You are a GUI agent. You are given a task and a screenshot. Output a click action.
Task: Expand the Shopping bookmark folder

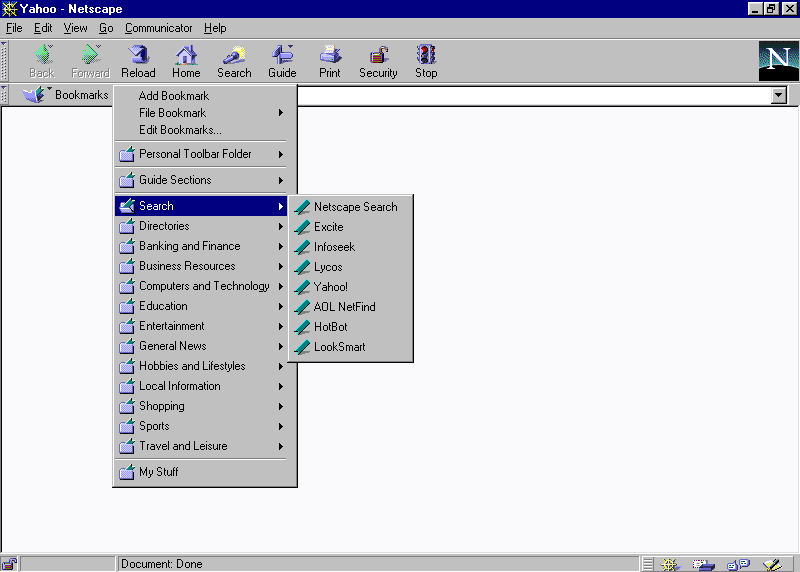coord(201,406)
